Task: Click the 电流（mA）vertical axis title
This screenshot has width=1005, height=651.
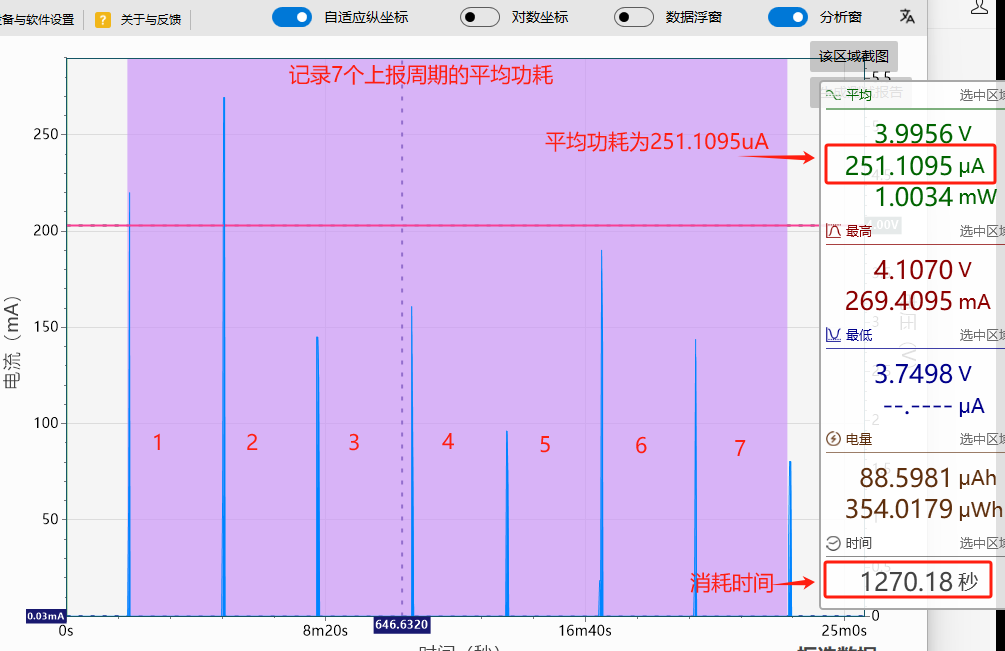Action: click(12, 342)
